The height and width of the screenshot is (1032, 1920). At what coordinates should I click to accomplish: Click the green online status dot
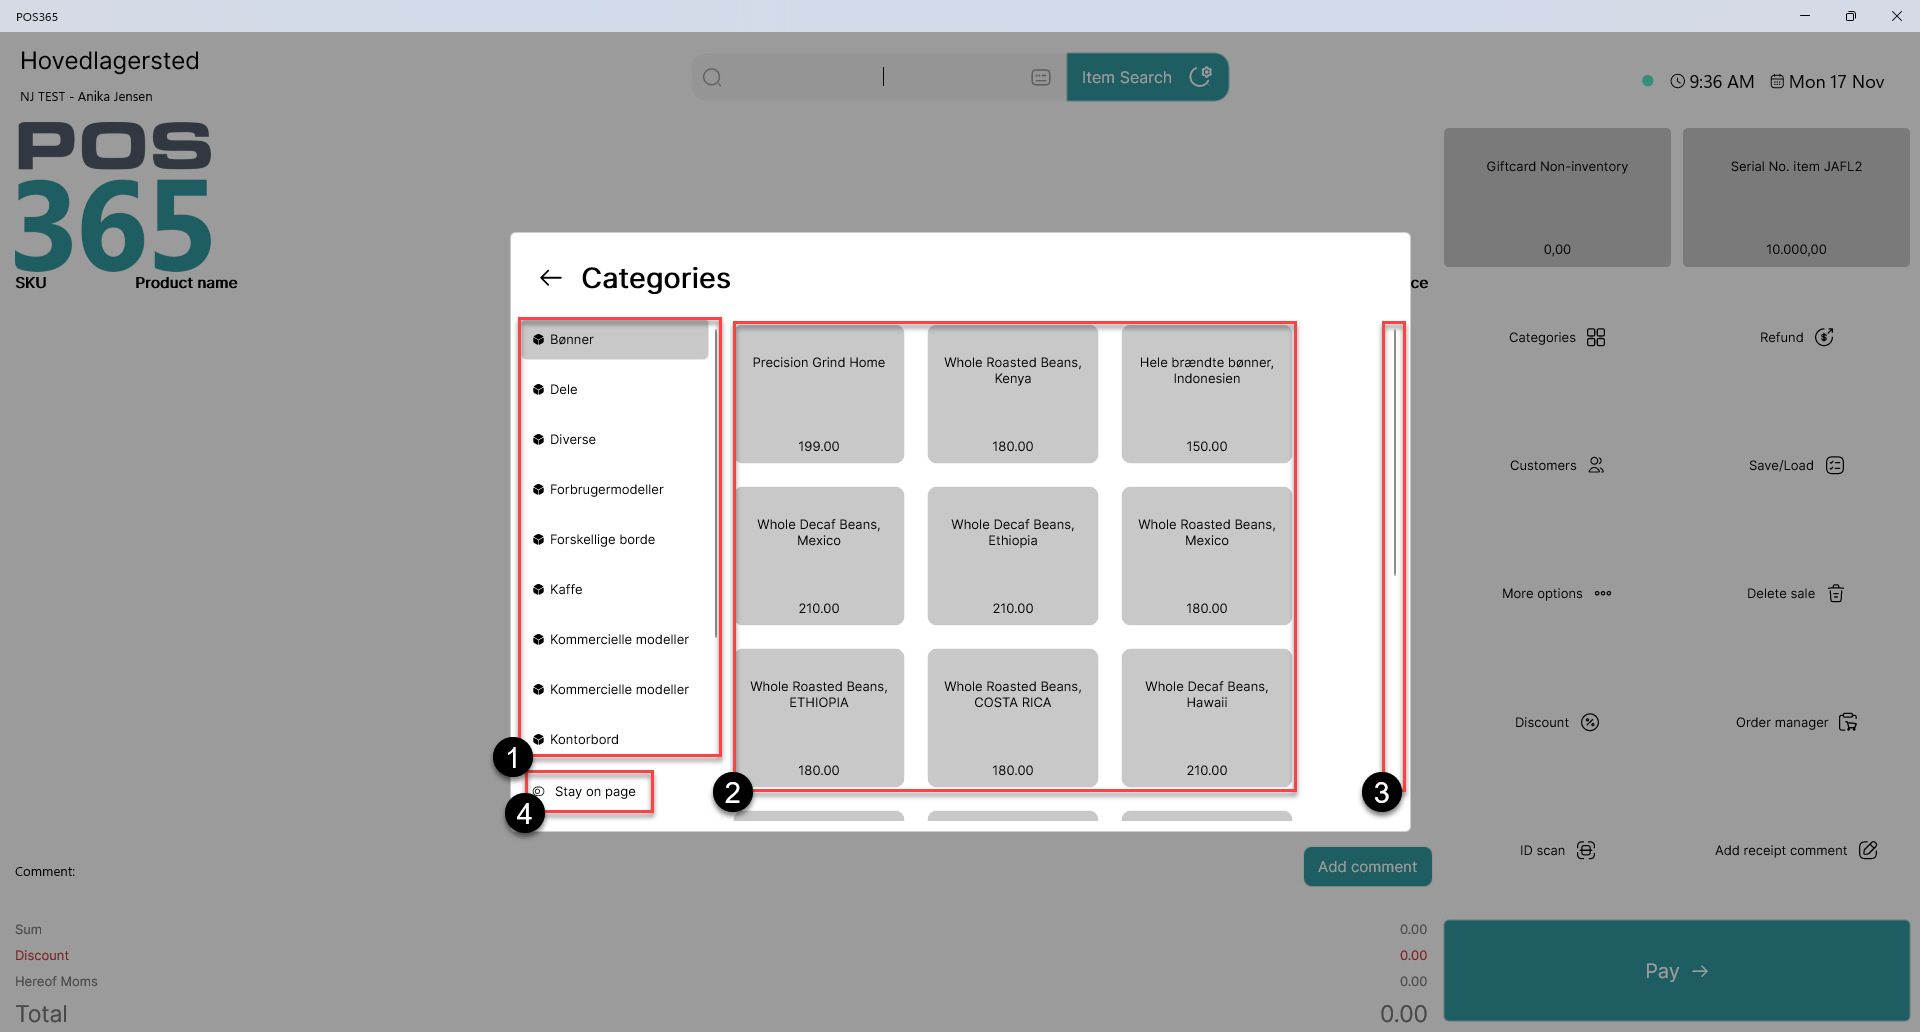[1647, 81]
